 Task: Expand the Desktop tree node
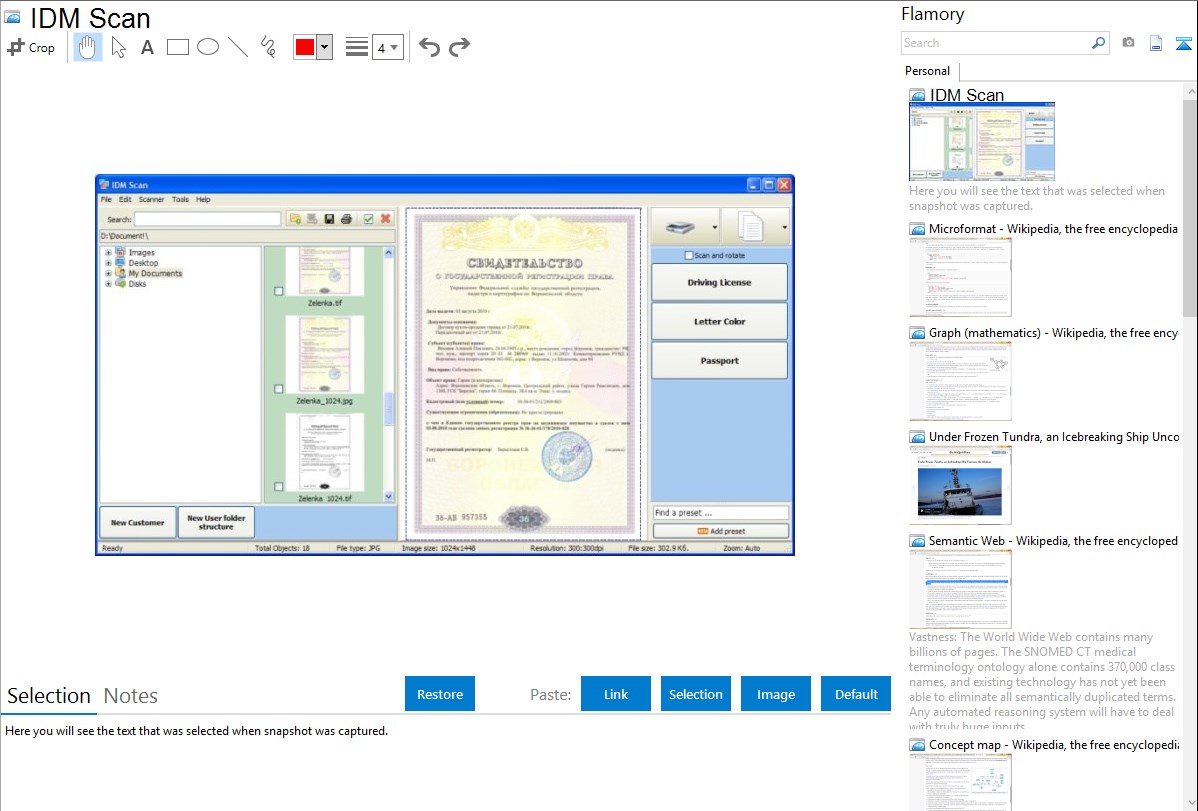108,263
